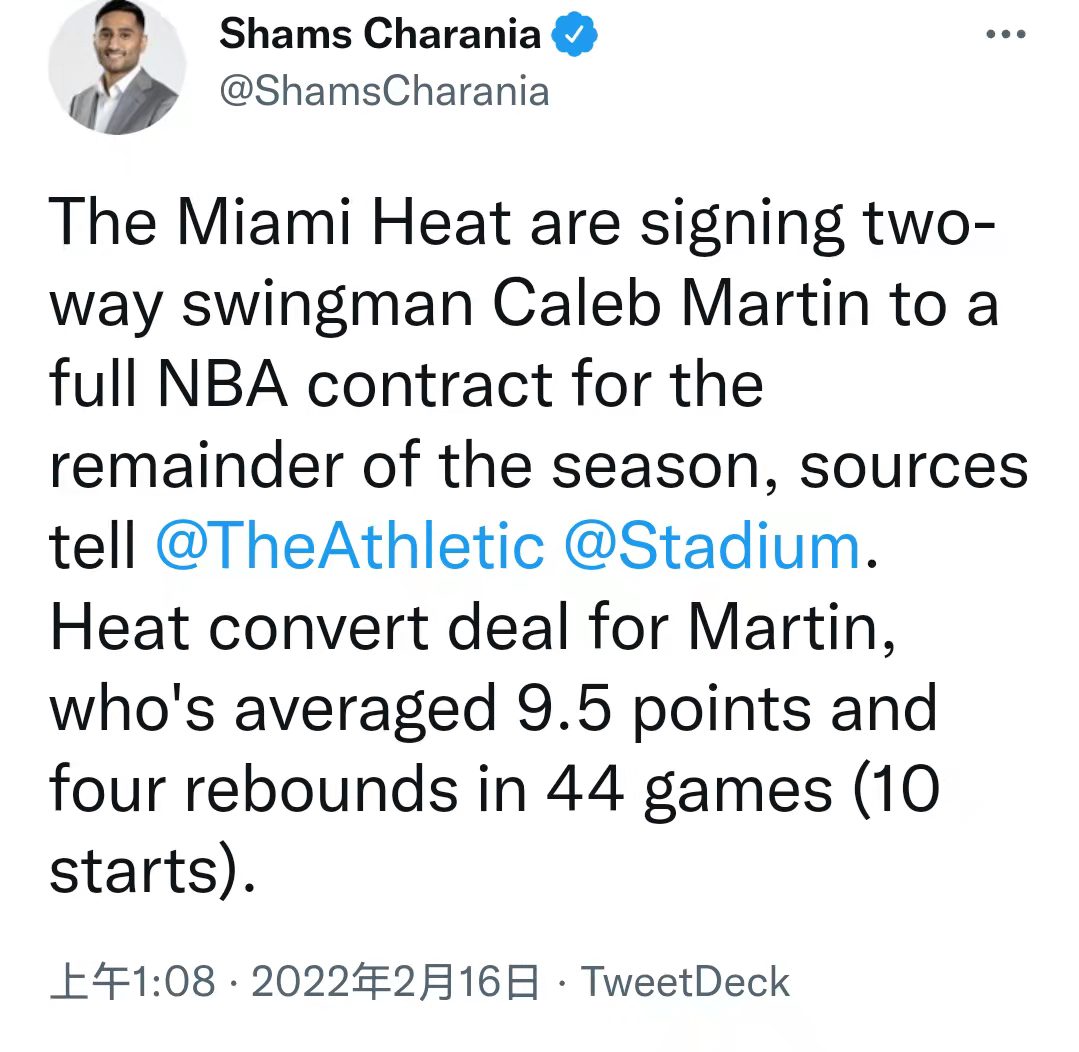This screenshot has width=1079, height=1052.
Task: Click the phrase "full NBA contract"
Action: click(301, 384)
